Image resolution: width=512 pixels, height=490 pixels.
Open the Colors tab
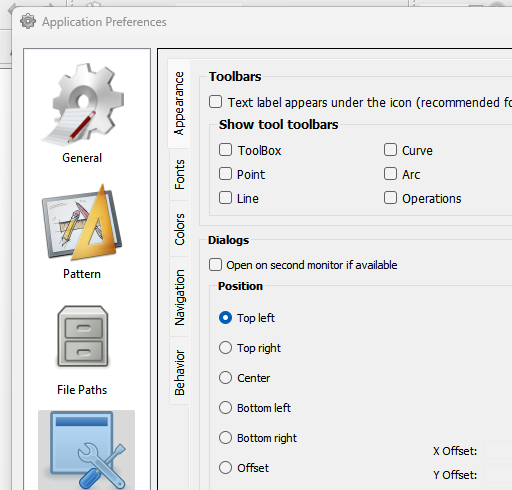click(179, 229)
